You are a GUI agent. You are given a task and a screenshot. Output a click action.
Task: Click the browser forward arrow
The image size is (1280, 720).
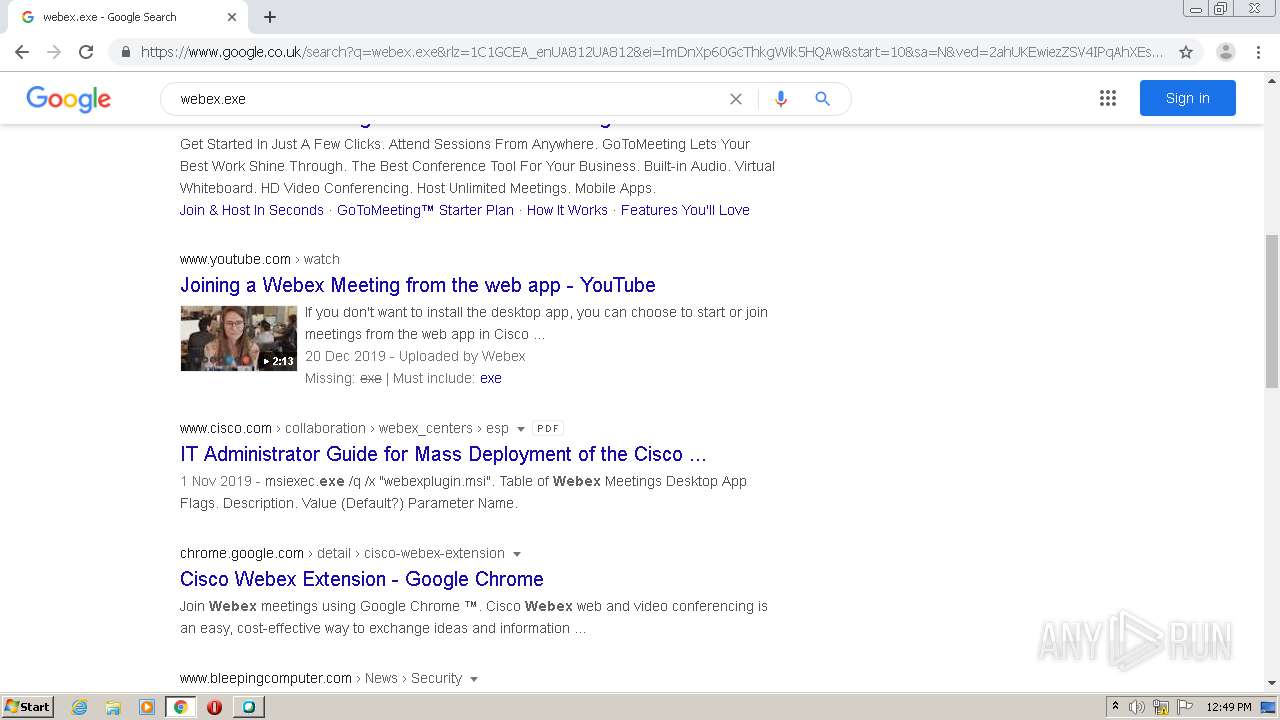[54, 52]
